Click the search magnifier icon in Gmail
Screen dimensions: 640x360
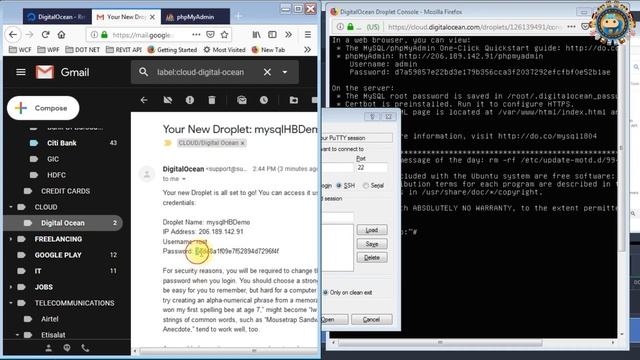click(143, 72)
